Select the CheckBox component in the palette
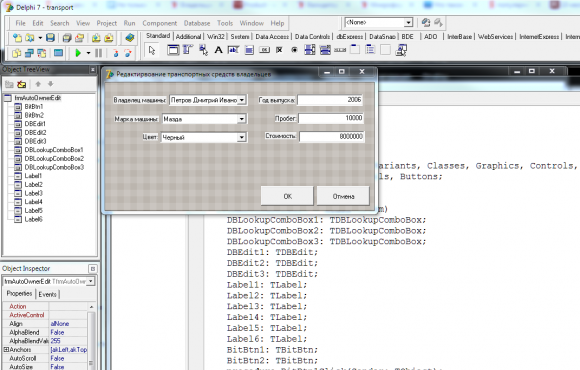This screenshot has height=370, width=580. pos(279,50)
